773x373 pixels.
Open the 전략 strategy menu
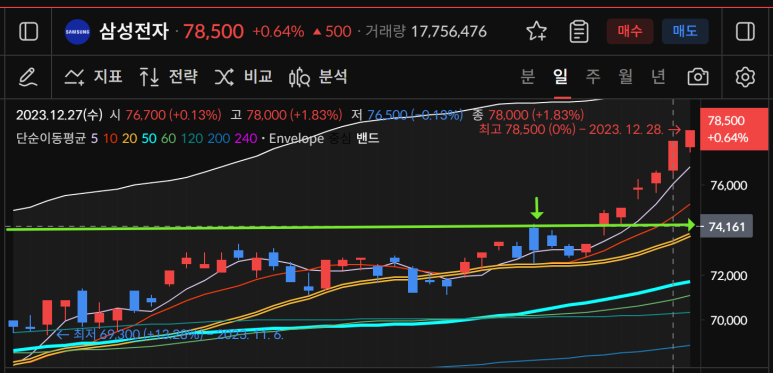click(168, 77)
